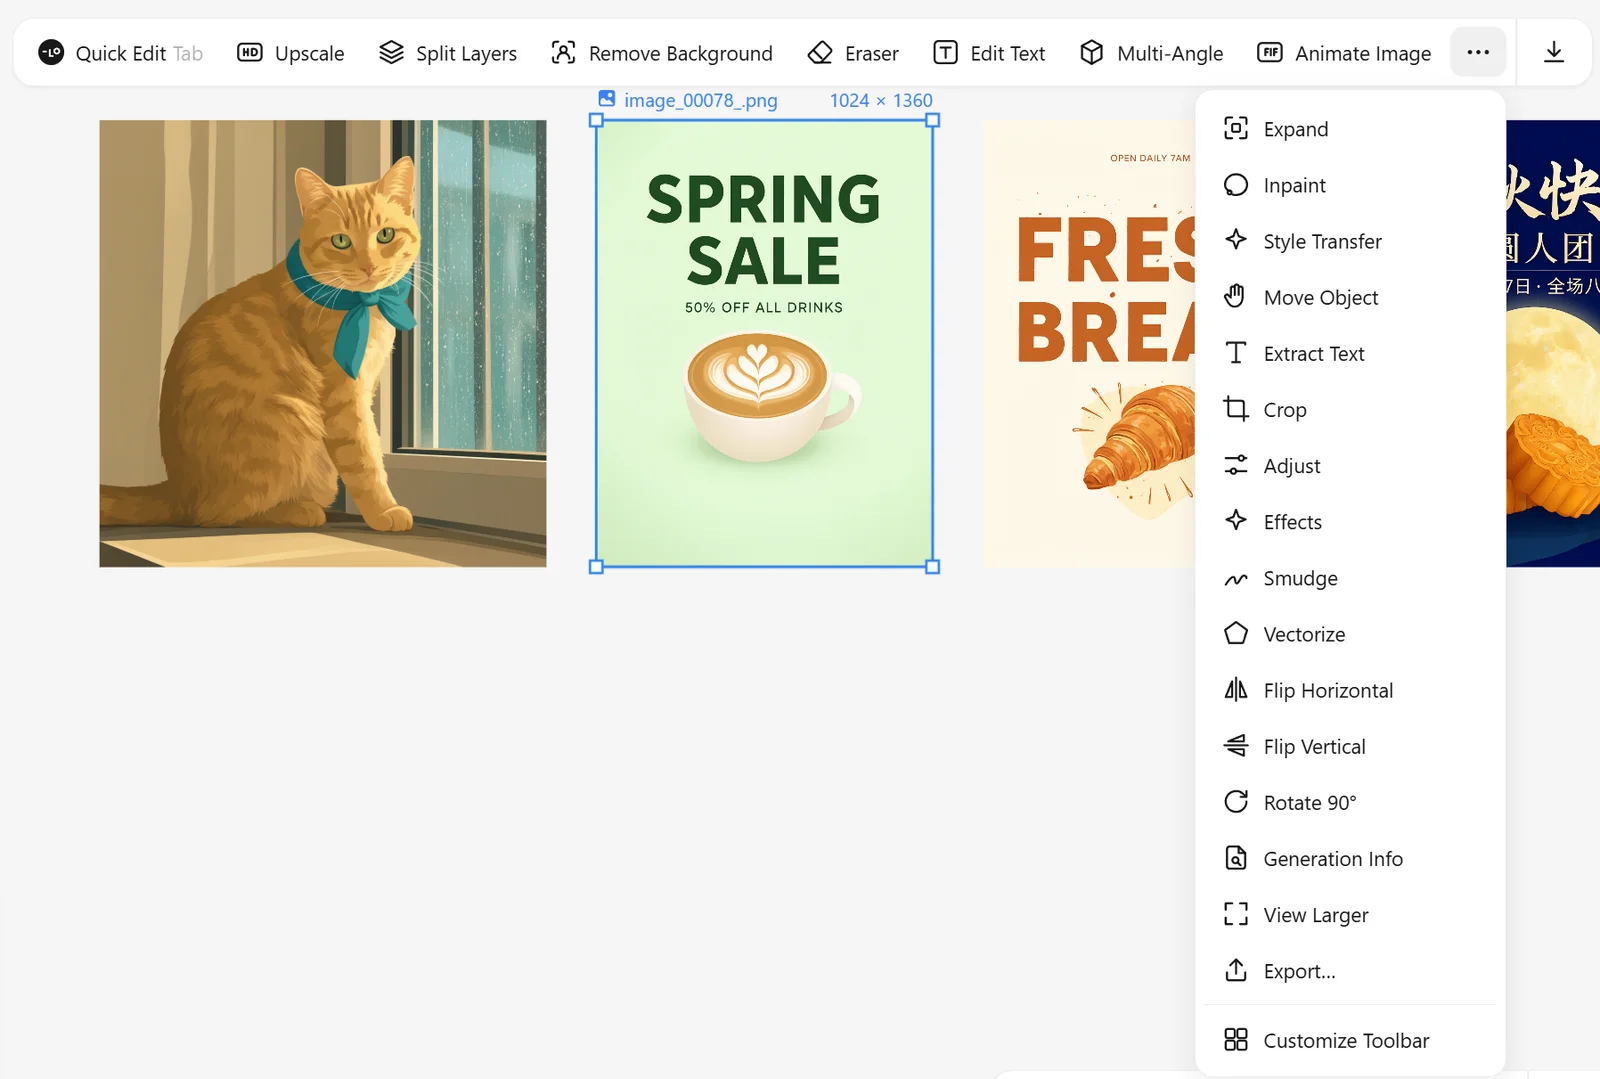Open the Edit Text tool

(x=989, y=53)
